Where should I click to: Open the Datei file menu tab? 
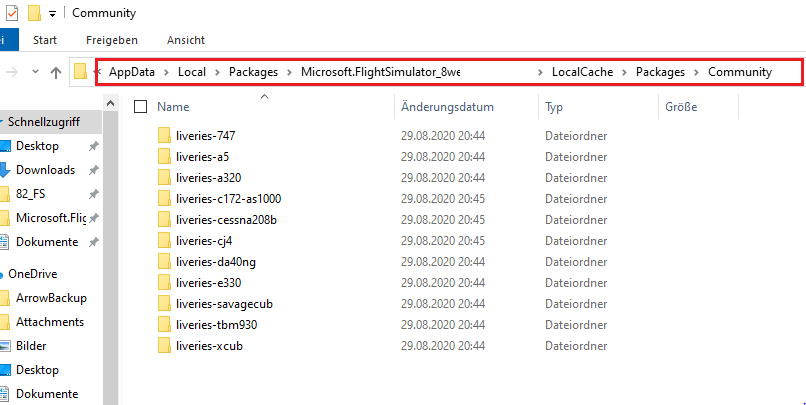tap(8, 40)
